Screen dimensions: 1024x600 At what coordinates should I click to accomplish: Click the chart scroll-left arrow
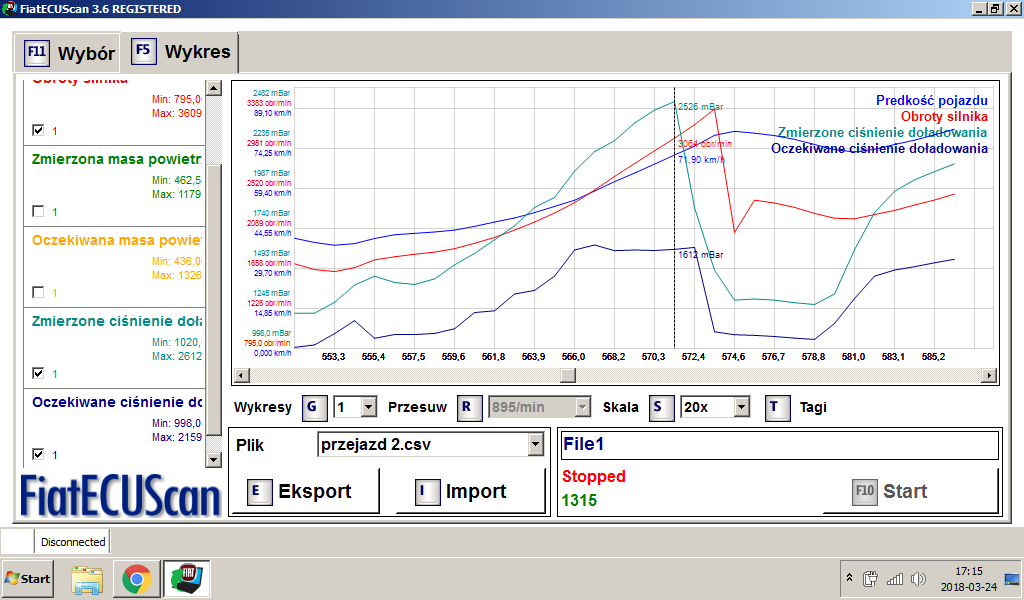pos(242,375)
